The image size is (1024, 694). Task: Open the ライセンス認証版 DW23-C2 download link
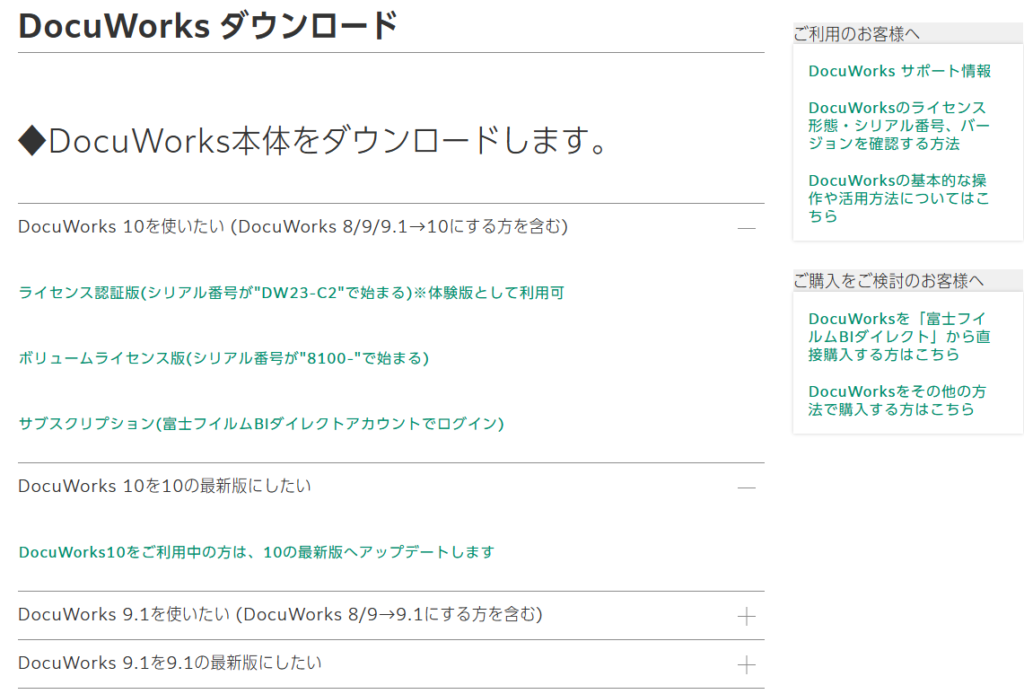point(291,292)
